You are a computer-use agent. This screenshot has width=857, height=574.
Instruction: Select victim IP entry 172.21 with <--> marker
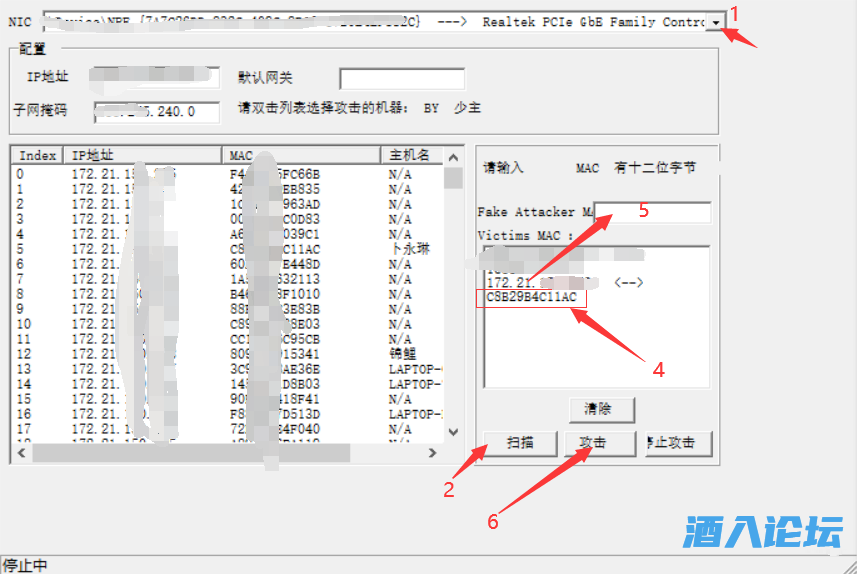[x=565, y=283]
